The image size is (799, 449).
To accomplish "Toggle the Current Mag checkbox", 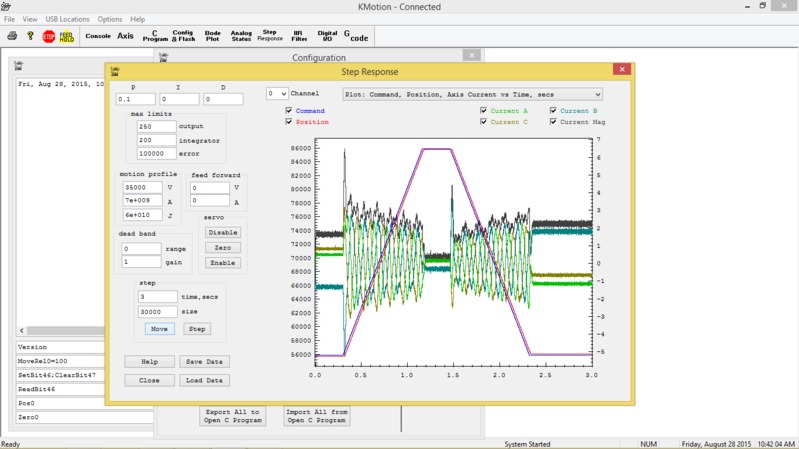I will pyautogui.click(x=554, y=122).
